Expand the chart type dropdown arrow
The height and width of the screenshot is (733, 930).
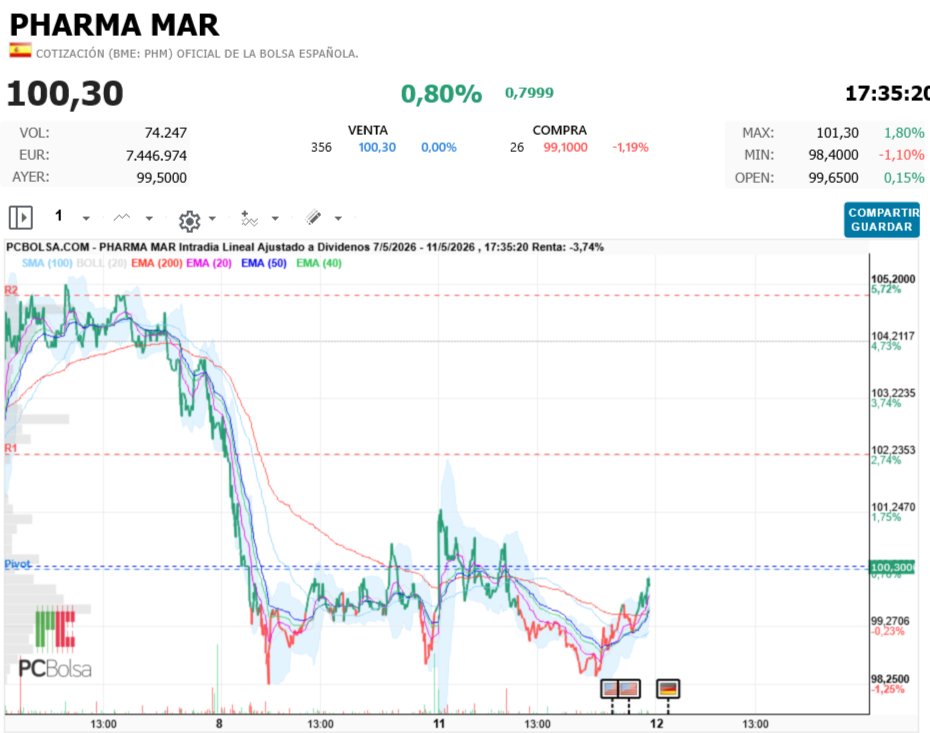pos(149,218)
